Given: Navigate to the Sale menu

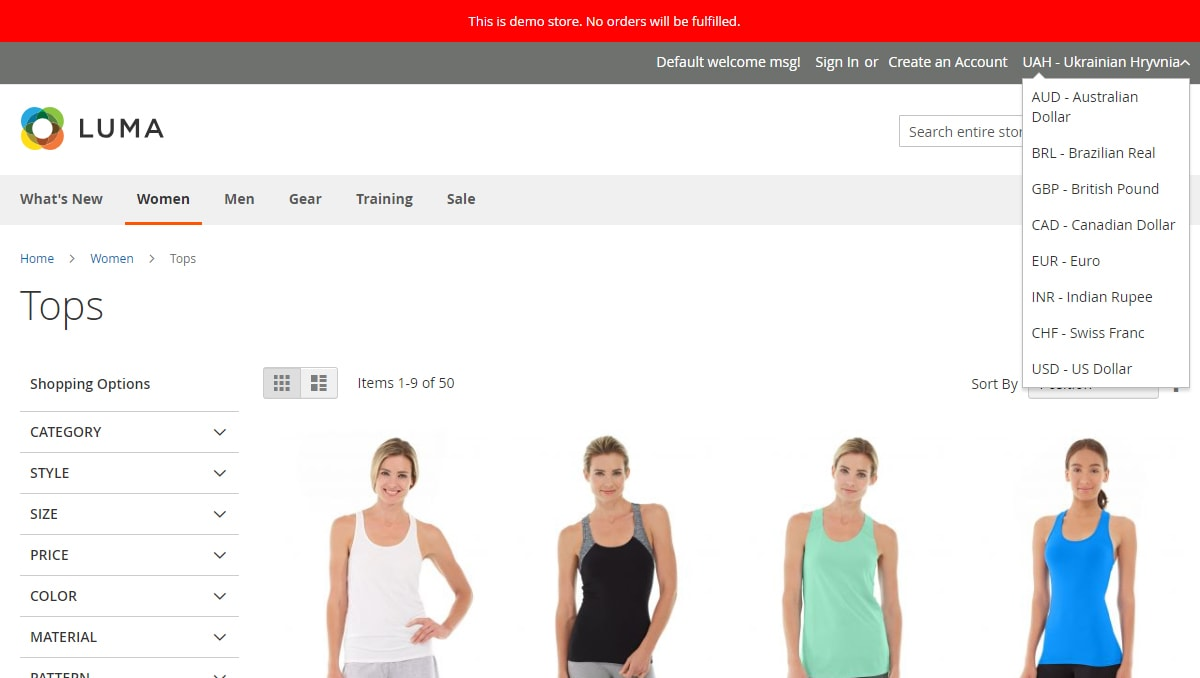Looking at the screenshot, I should click(461, 199).
